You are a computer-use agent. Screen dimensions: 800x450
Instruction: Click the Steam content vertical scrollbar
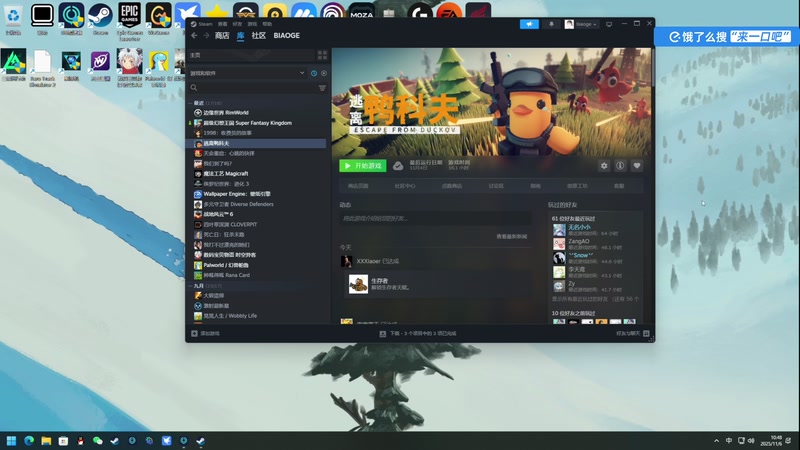point(653,66)
